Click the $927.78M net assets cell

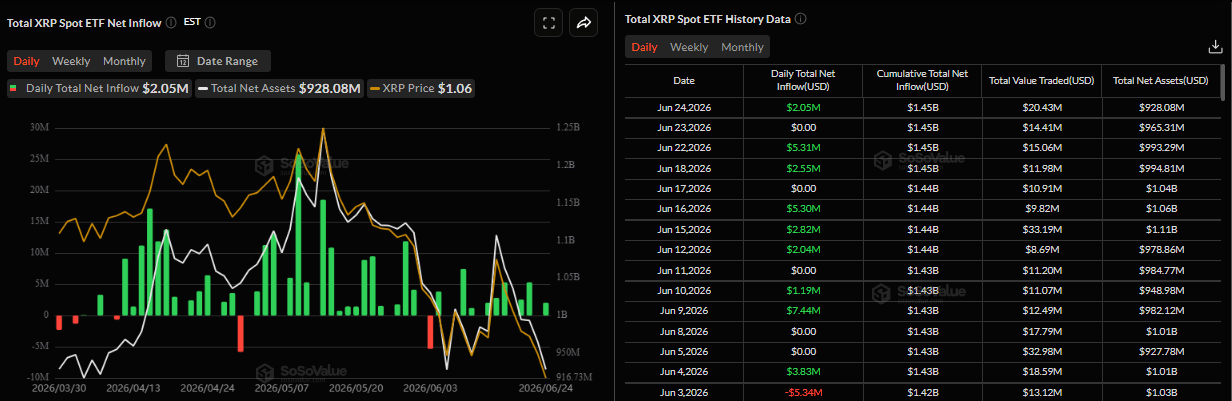tap(1160, 351)
